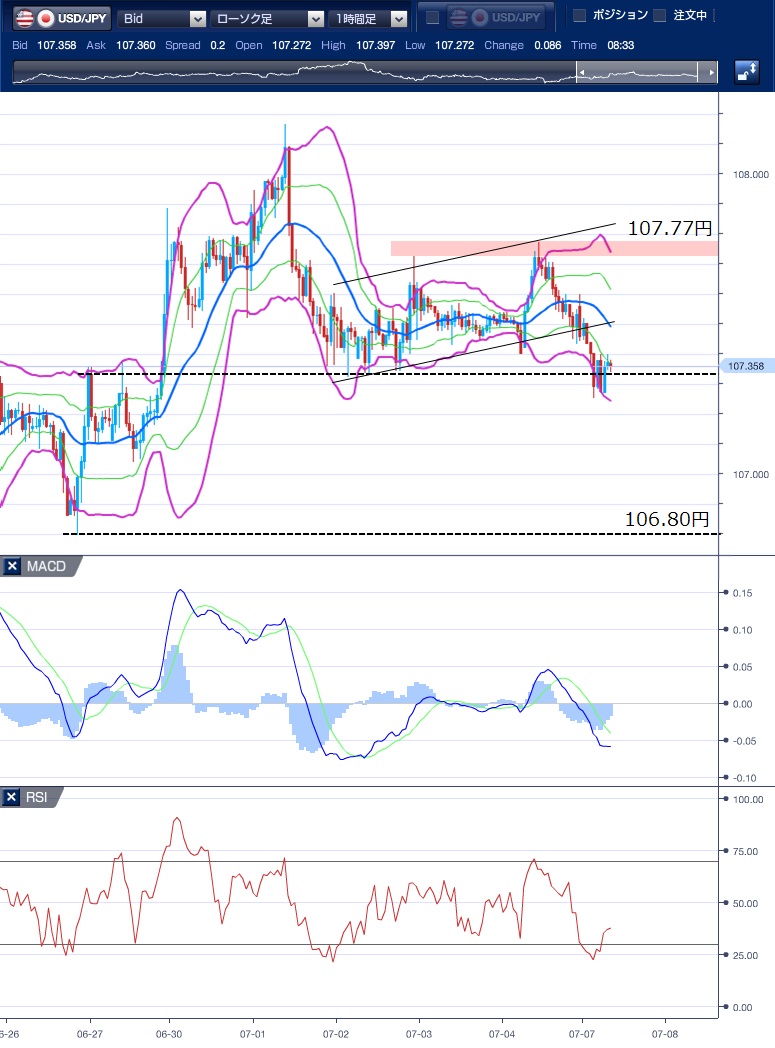775x1048 pixels.
Task: Click the highlighted range in overview navigator
Action: pyautogui.click(x=640, y=72)
